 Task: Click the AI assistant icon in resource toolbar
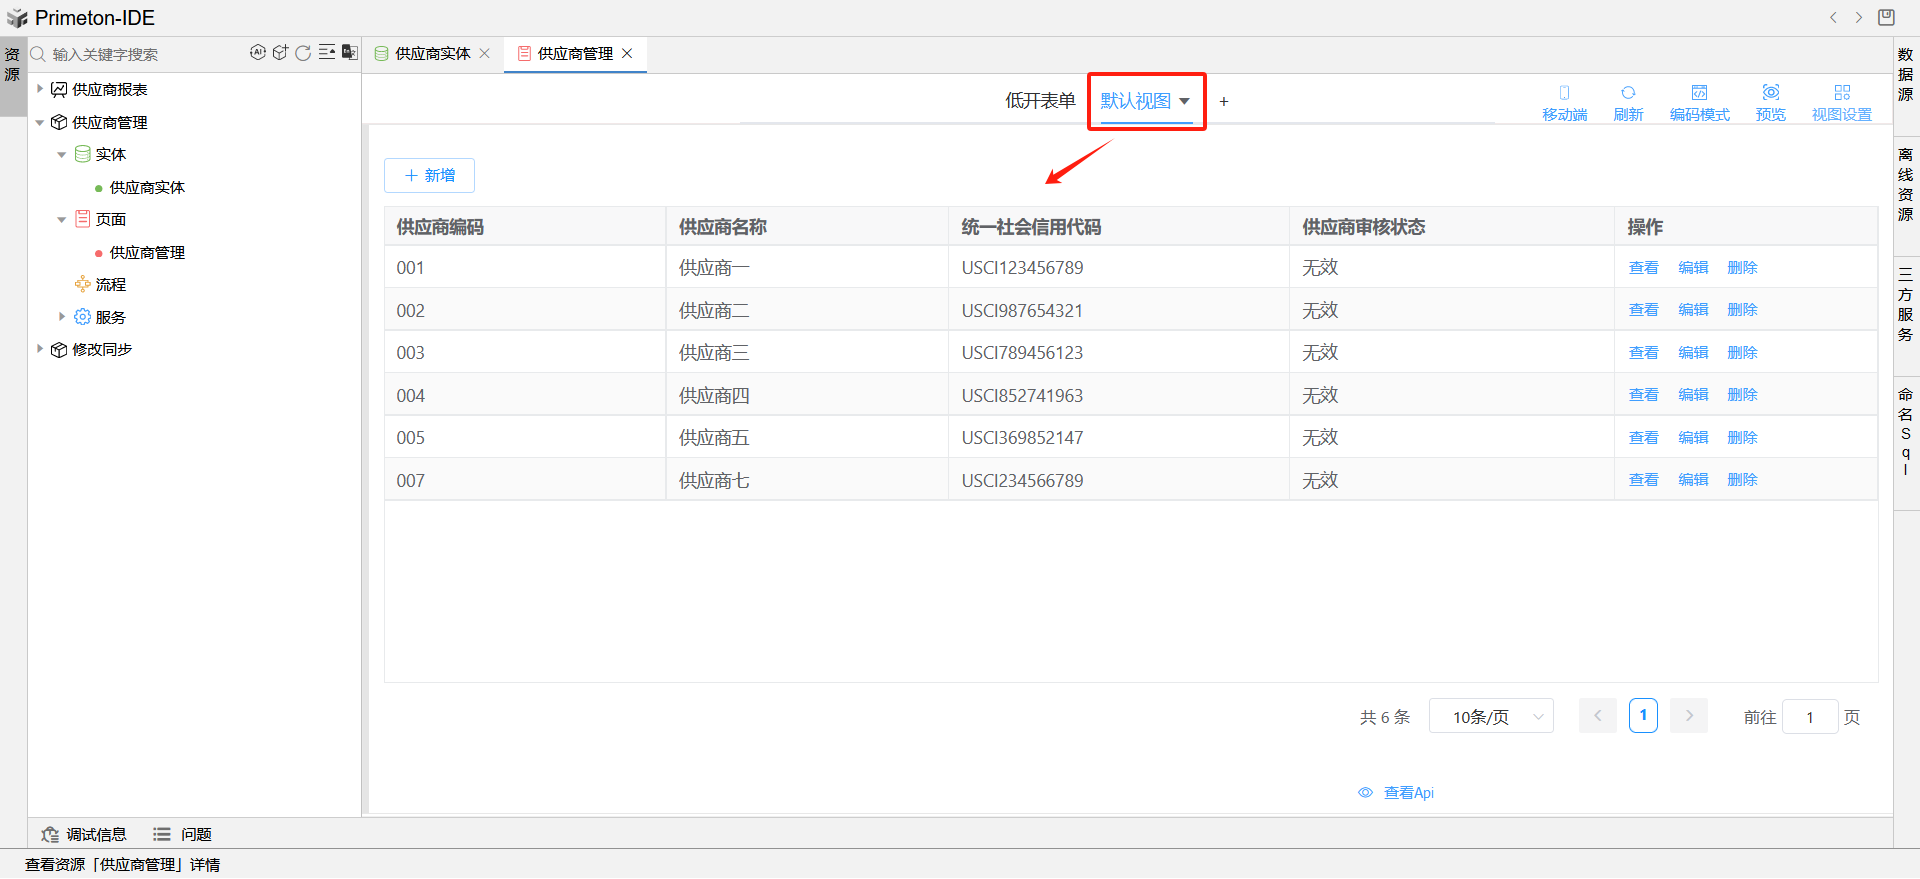(x=257, y=53)
